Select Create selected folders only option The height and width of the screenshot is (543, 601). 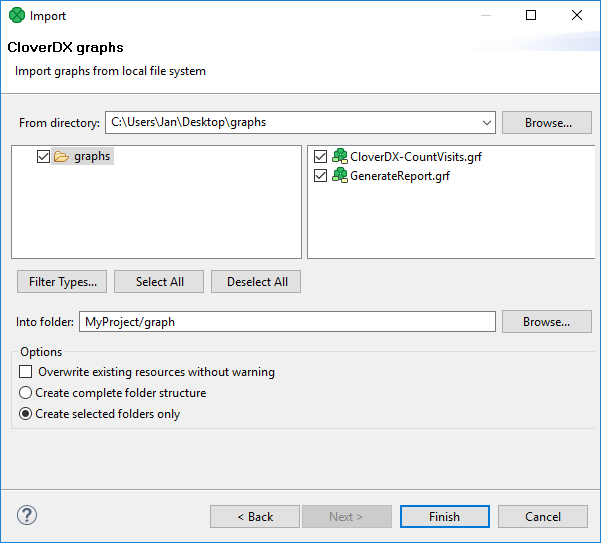[26, 414]
